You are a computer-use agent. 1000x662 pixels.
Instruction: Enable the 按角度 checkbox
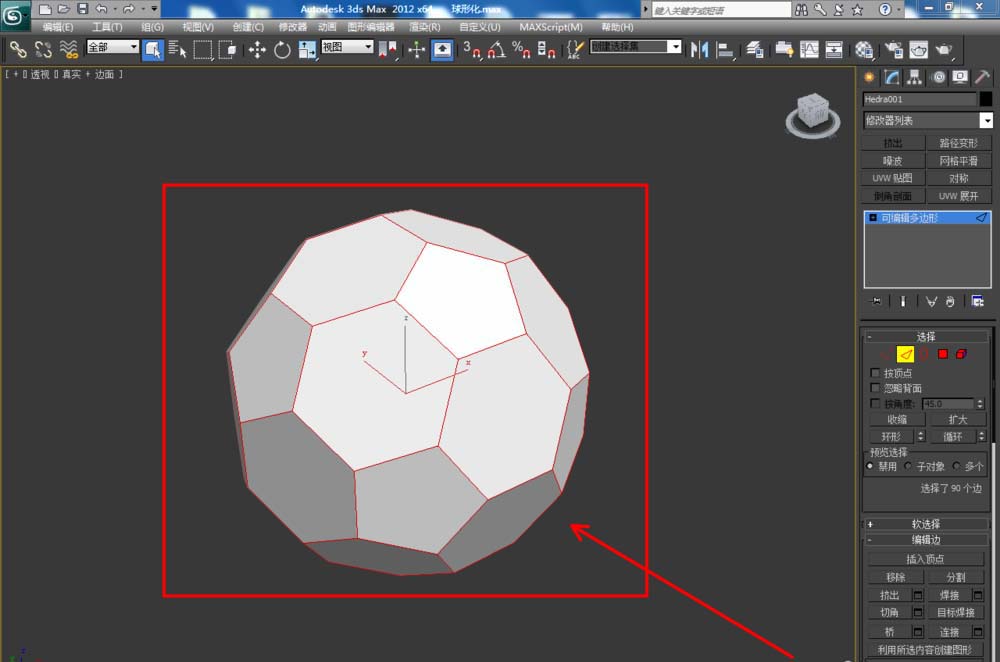click(875, 404)
